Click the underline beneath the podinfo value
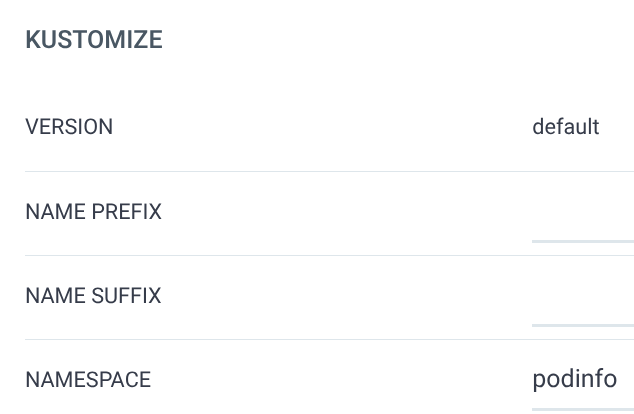Image resolution: width=634 pixels, height=414 pixels. 582,408
